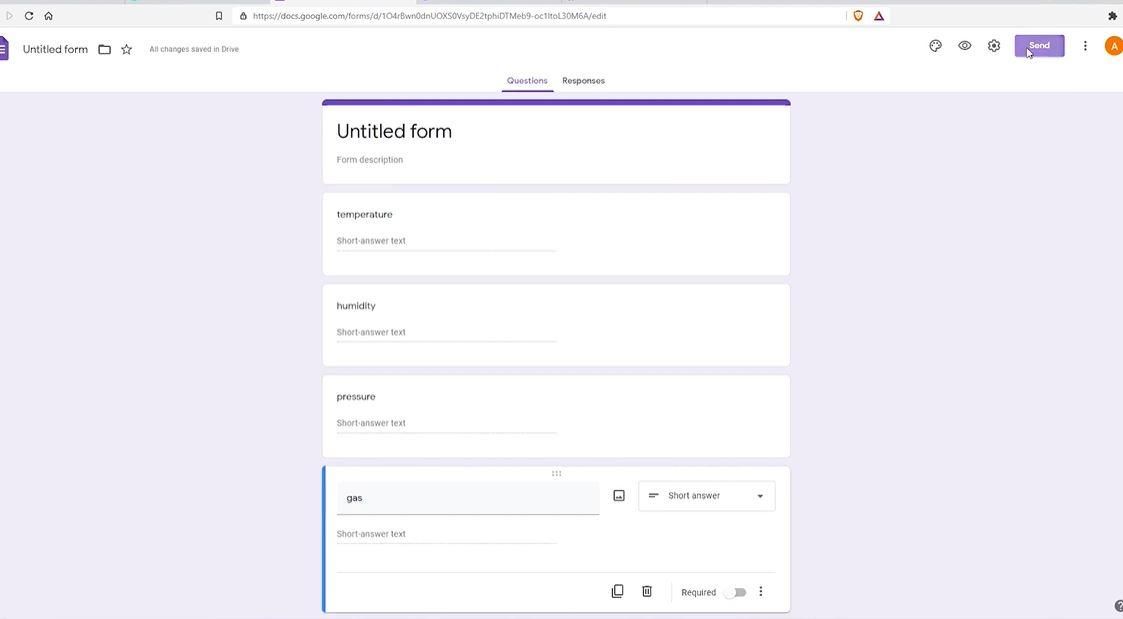Open the Short answer type dropdown
Screen dimensions: 1123x619
(706, 496)
